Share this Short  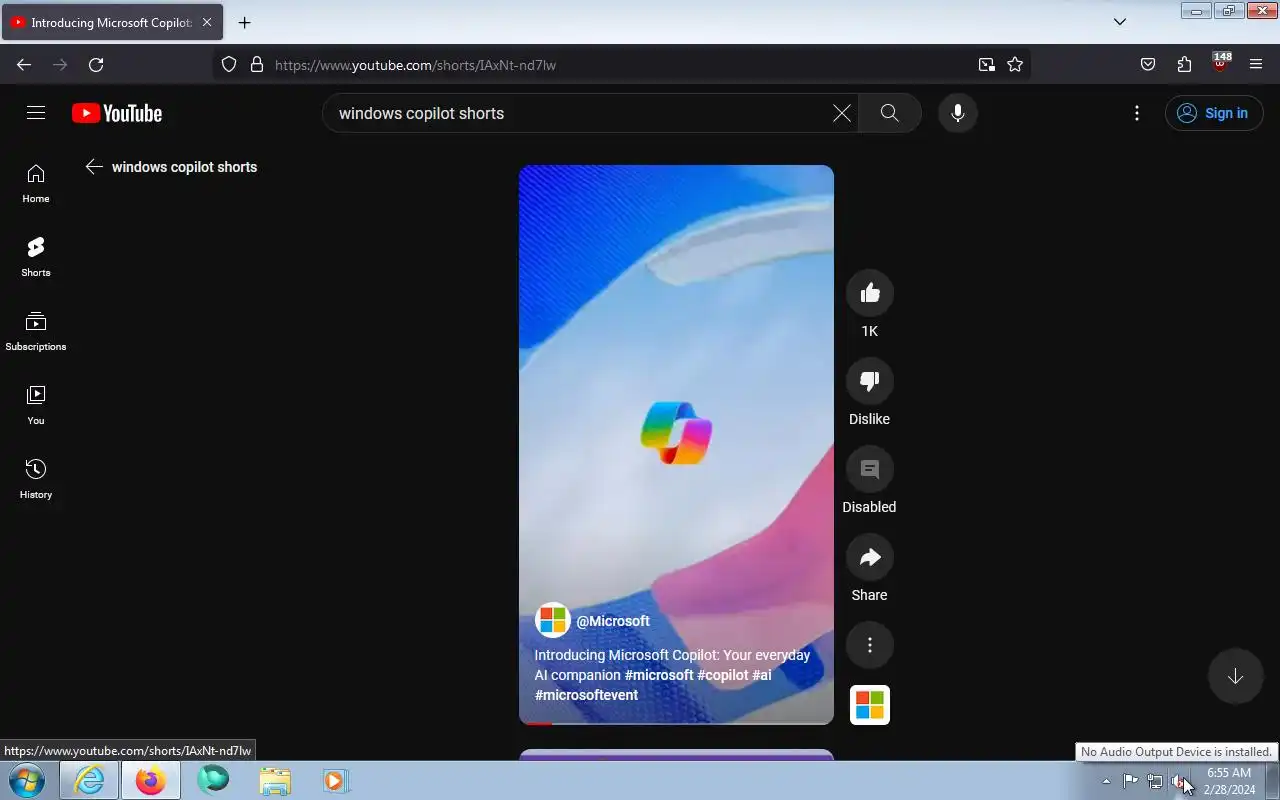pos(870,557)
